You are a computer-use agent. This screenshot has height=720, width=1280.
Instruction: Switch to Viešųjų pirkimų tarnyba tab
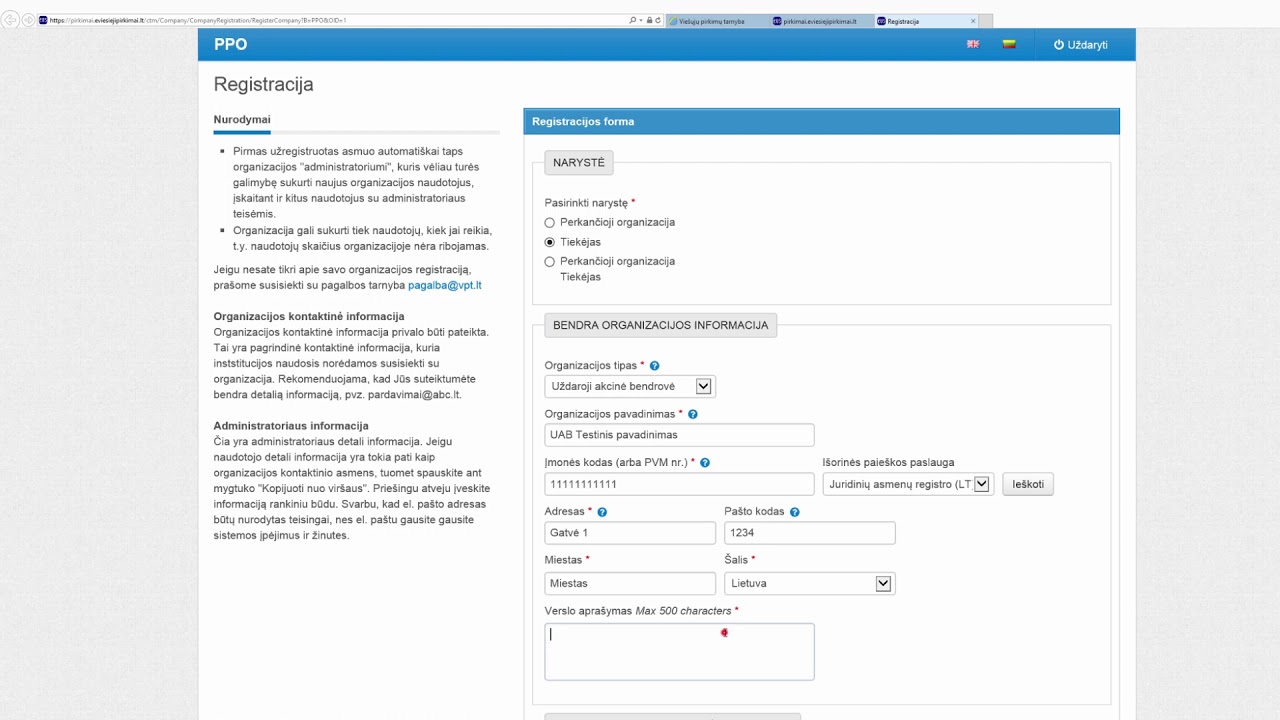pyautogui.click(x=717, y=21)
